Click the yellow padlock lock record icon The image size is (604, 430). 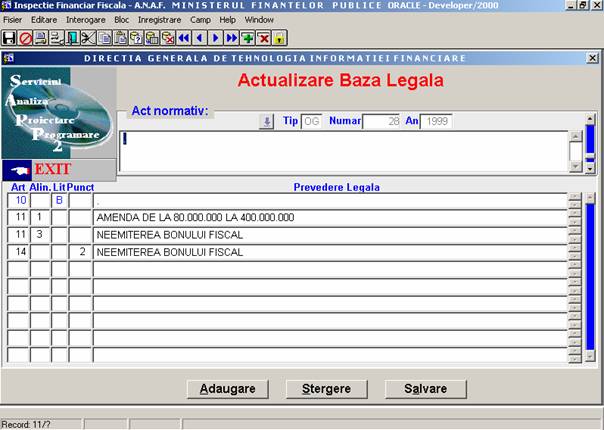coord(279,38)
